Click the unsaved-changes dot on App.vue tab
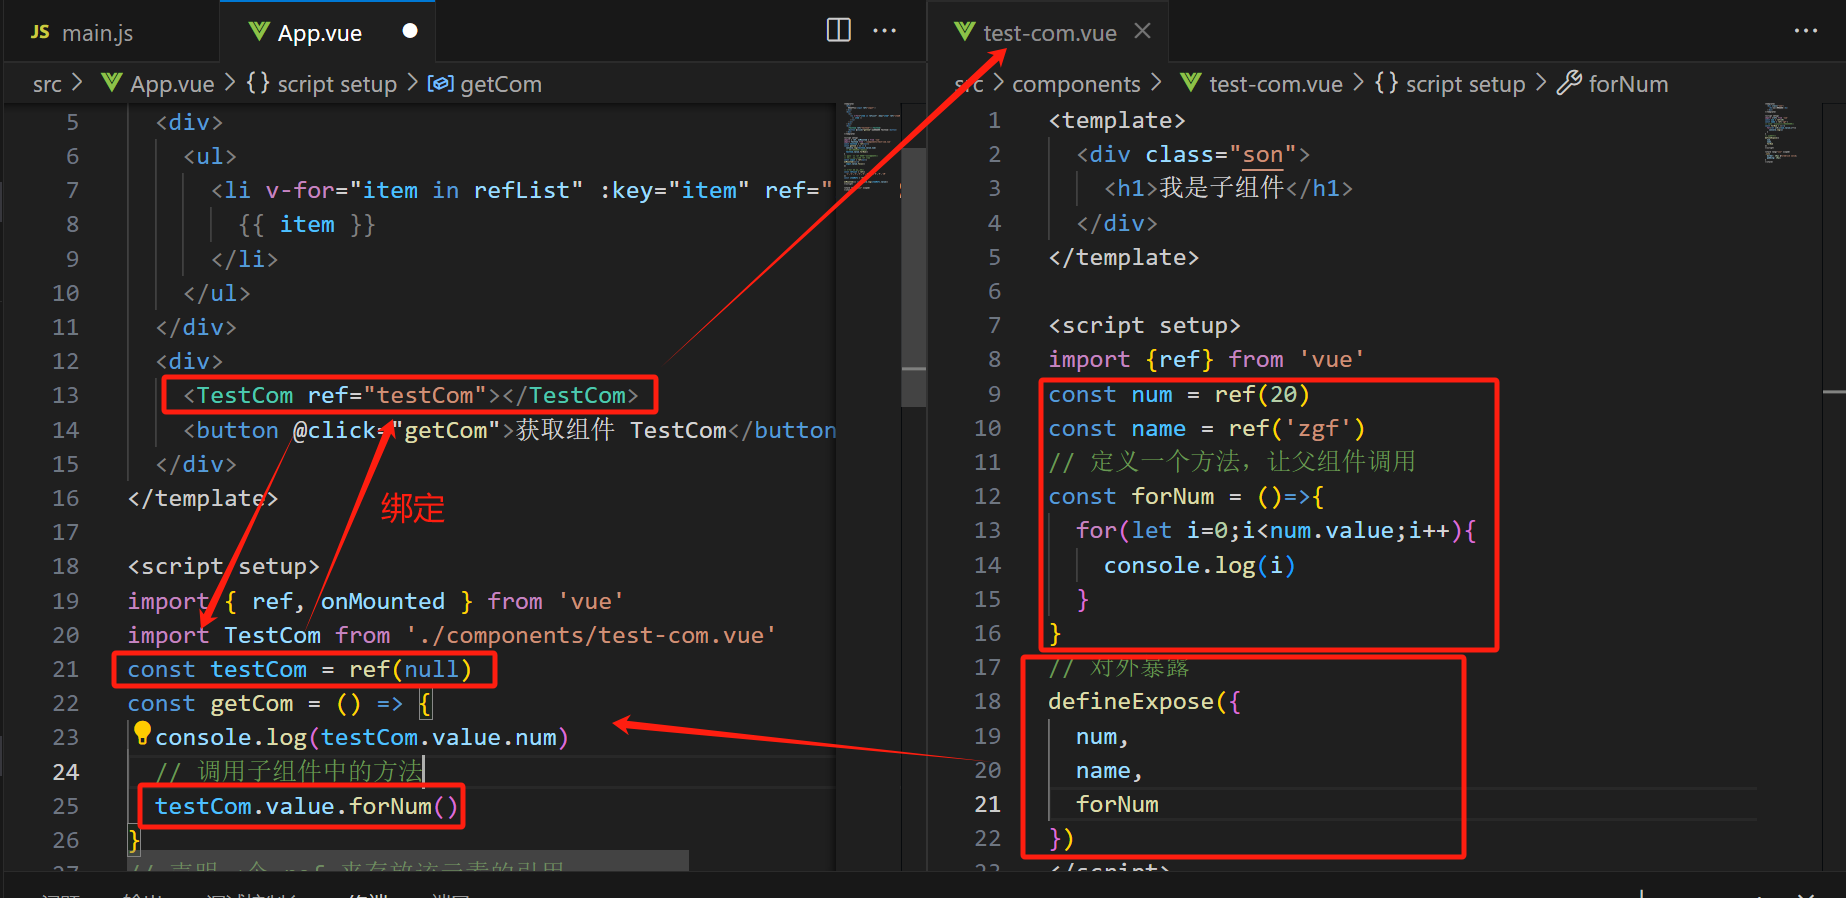The image size is (1846, 898). coord(410,31)
